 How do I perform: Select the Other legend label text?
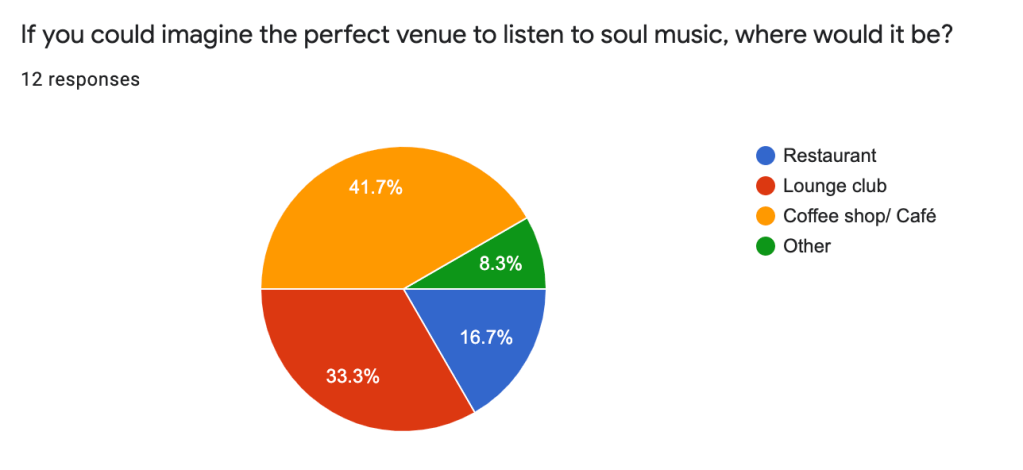807,246
